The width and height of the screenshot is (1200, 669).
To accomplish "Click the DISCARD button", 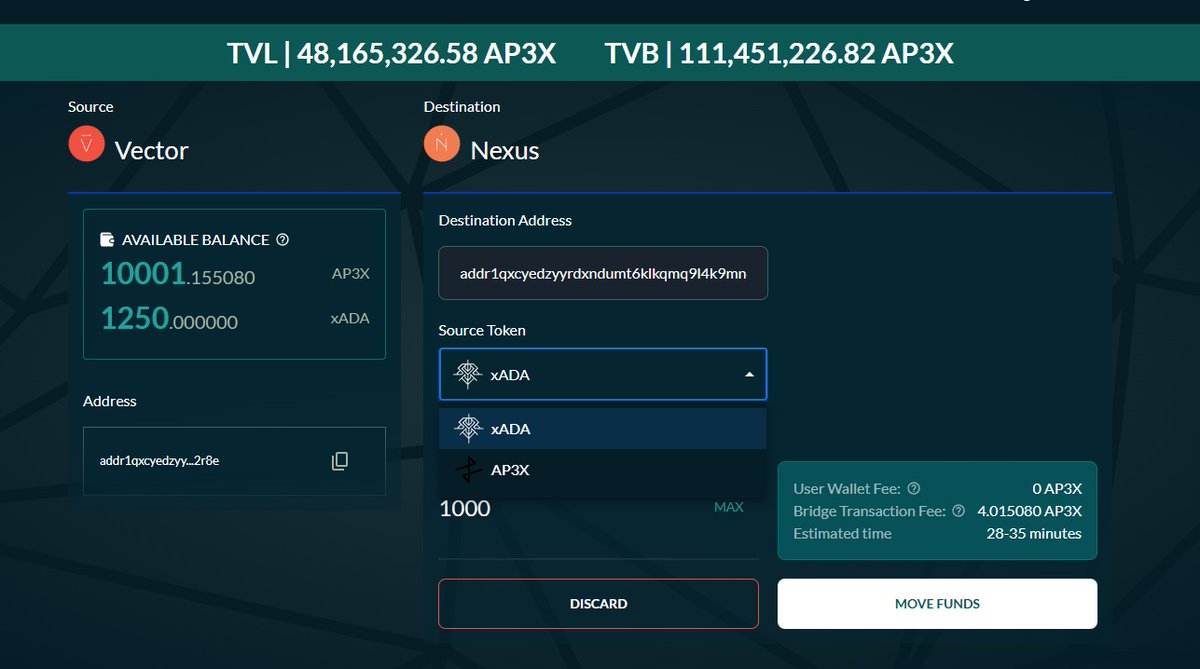I will pos(598,604).
